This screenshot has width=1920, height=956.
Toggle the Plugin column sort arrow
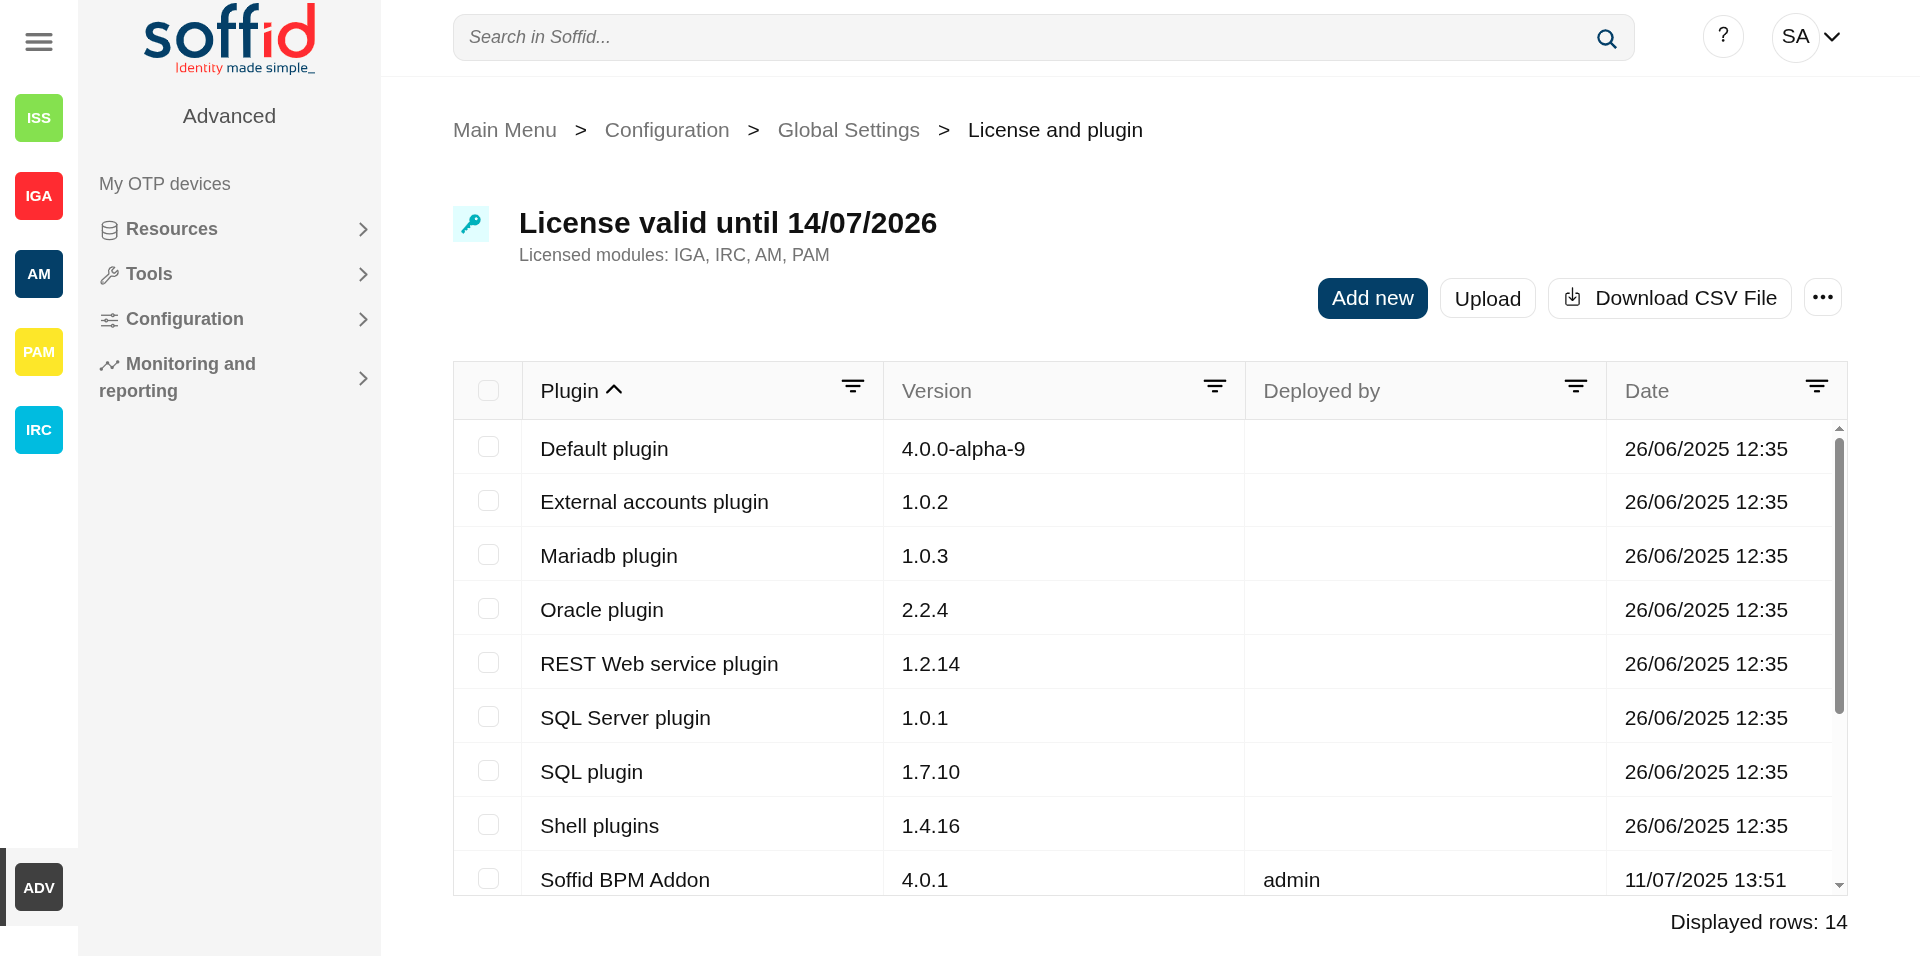coord(614,390)
